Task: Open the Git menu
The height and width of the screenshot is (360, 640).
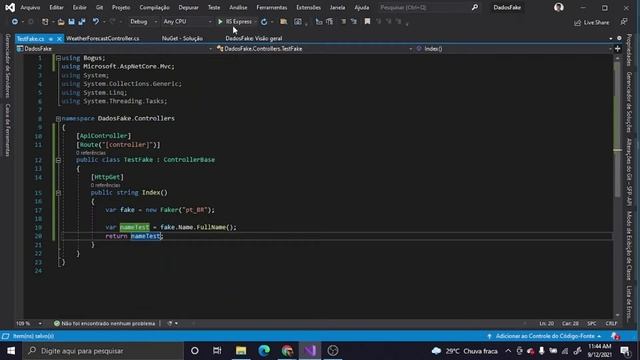Action: 99,7
